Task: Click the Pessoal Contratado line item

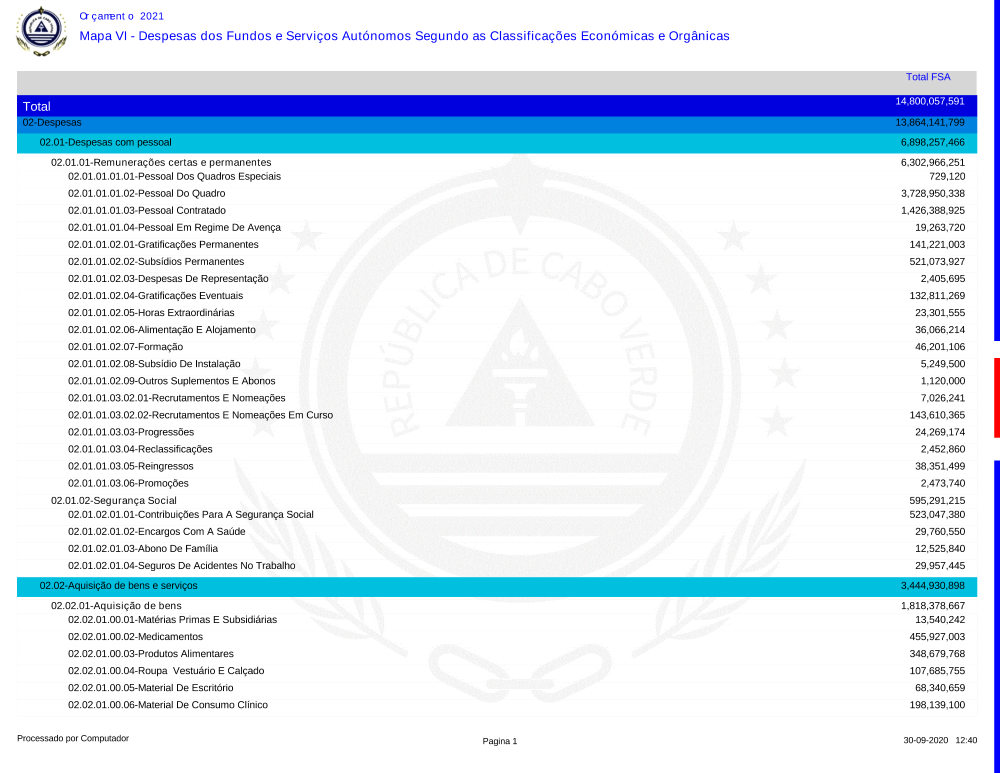Action: coord(146,211)
